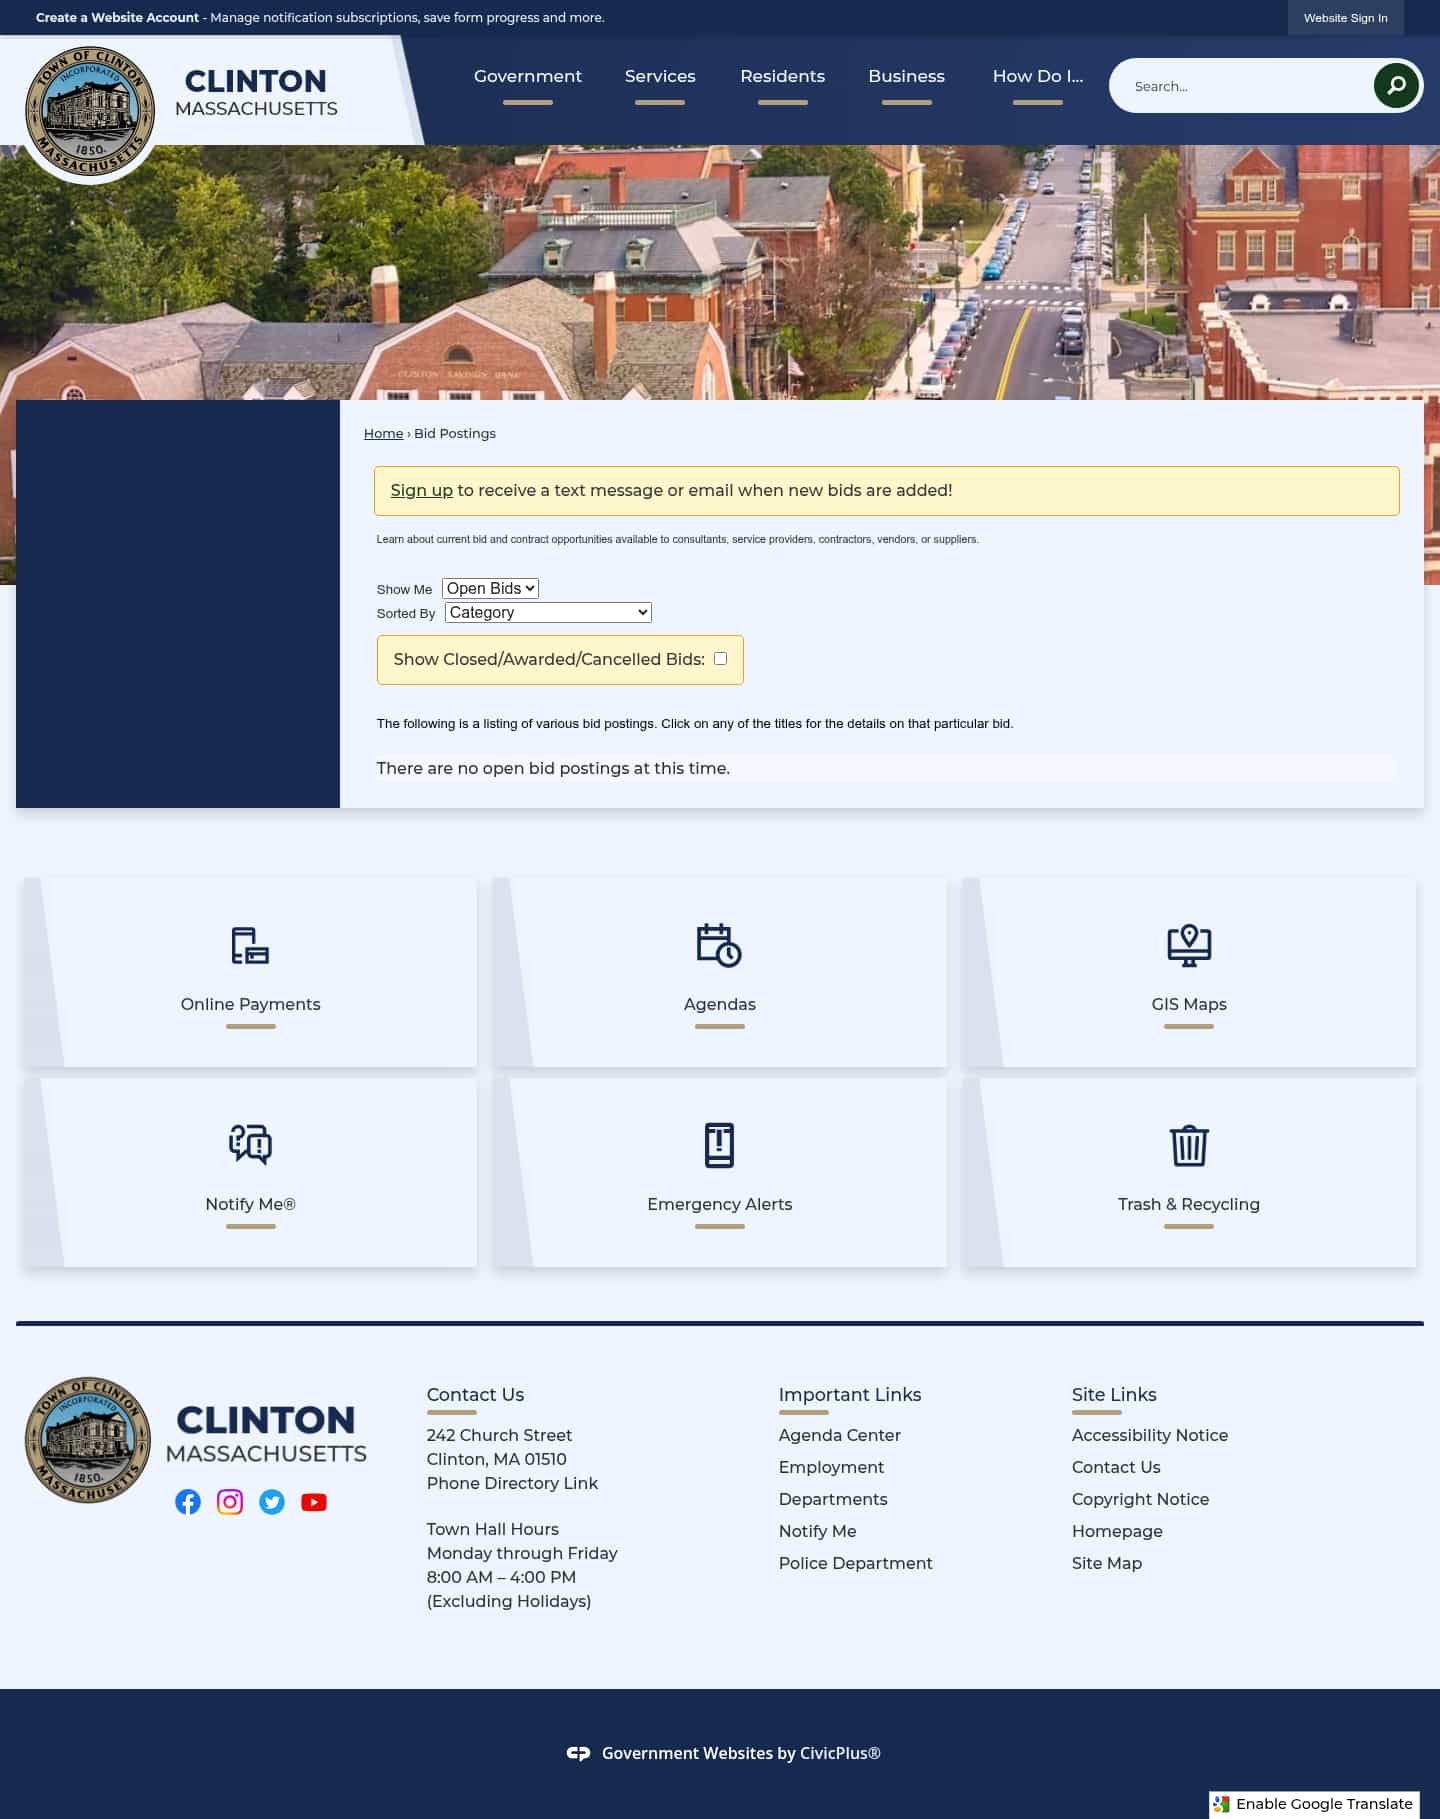Click Enable Google Translate button
Viewport: 1440px width, 1819px height.
pyautogui.click(x=1314, y=1804)
